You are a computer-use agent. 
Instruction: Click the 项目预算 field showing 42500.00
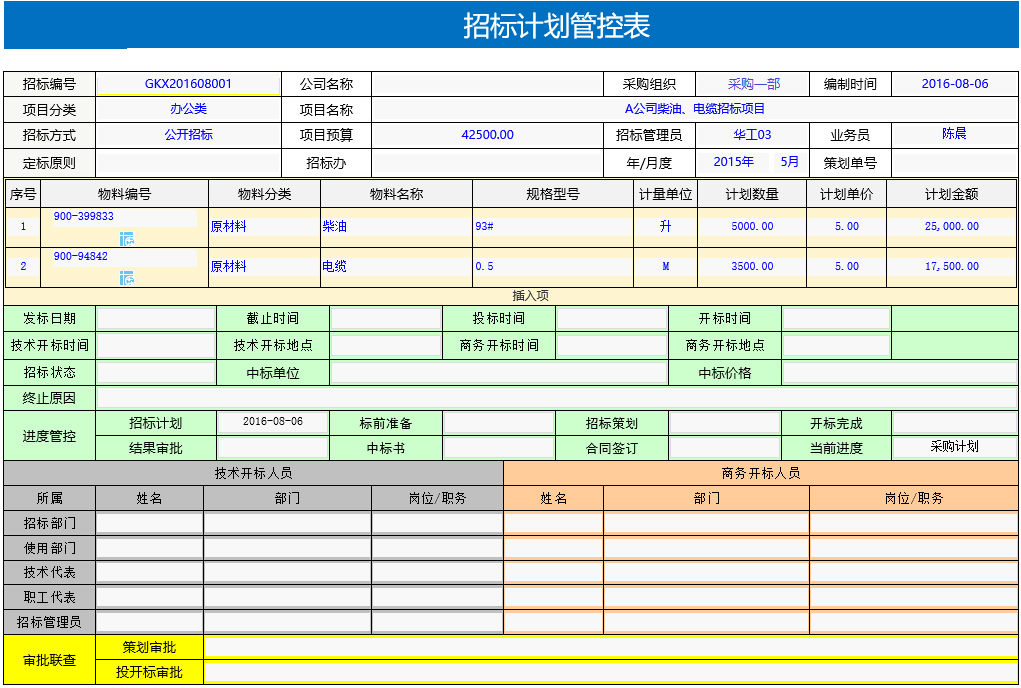tap(487, 134)
